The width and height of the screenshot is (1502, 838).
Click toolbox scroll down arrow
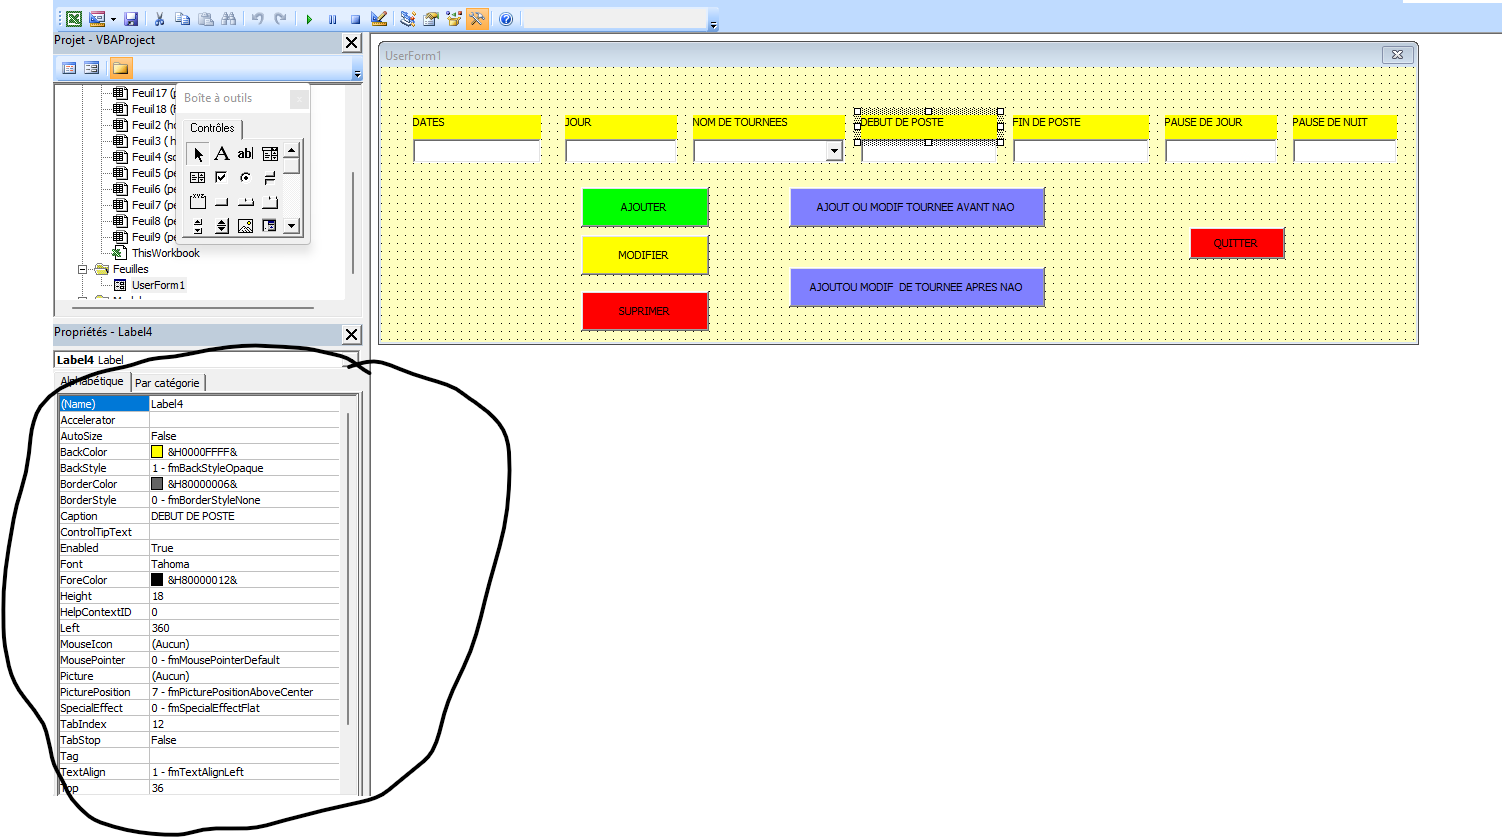(x=291, y=226)
